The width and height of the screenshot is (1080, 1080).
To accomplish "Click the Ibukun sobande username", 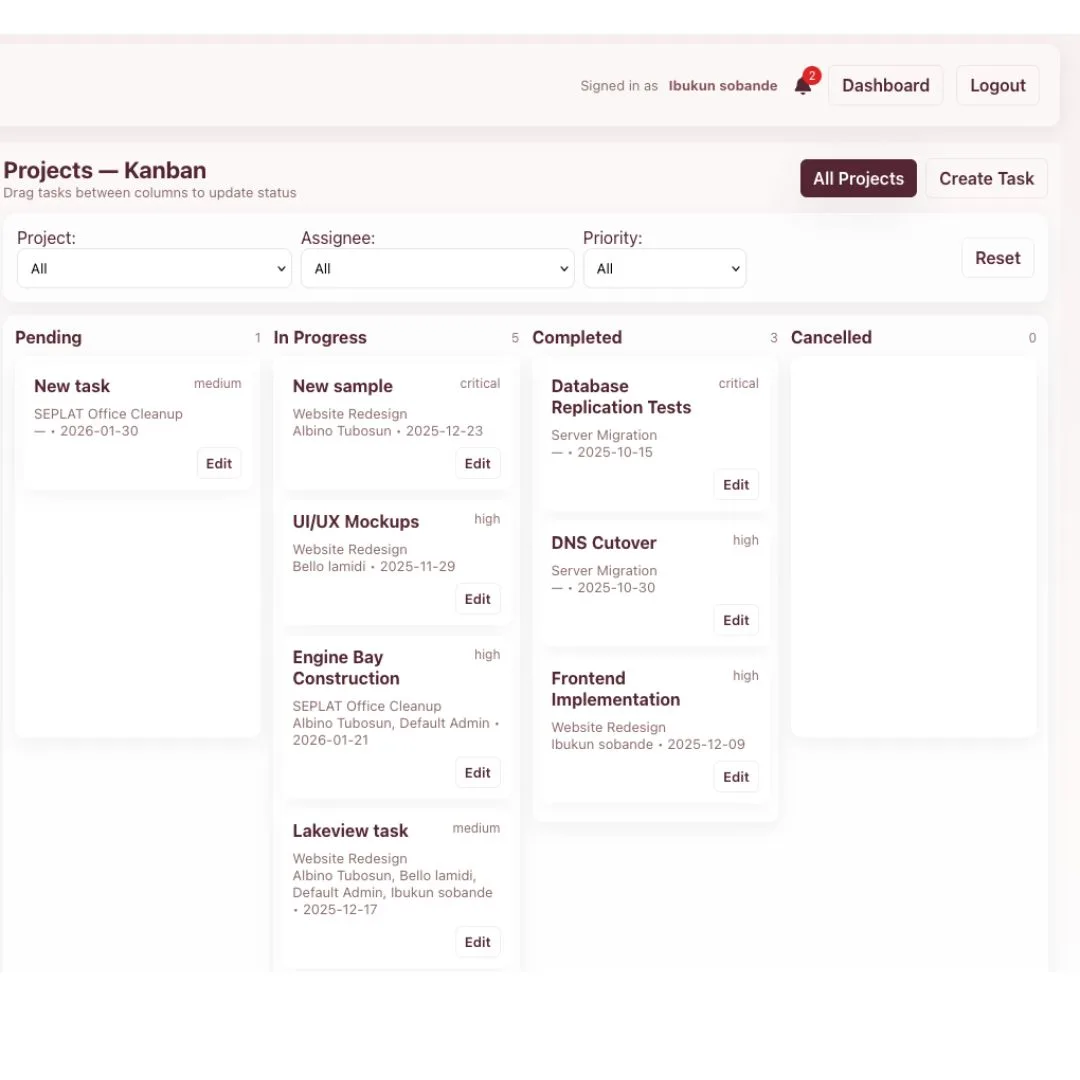I will click(723, 86).
